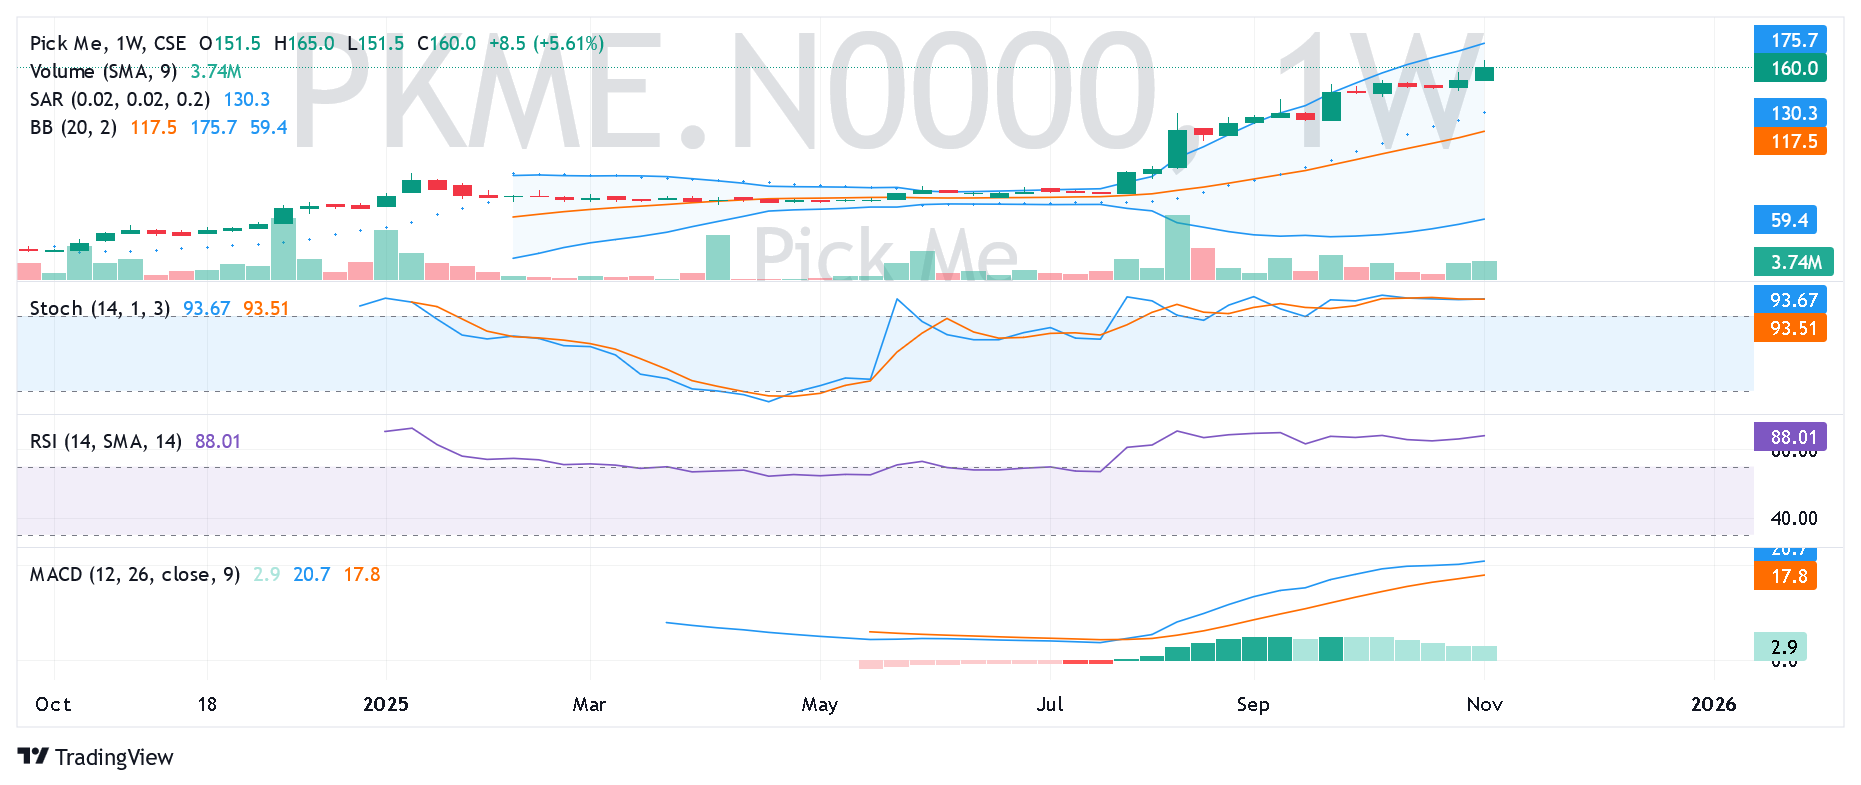Screen dimensions: 1861x785
Task: Click the 2.9 histogram value in MACD legend
Action: point(266,574)
